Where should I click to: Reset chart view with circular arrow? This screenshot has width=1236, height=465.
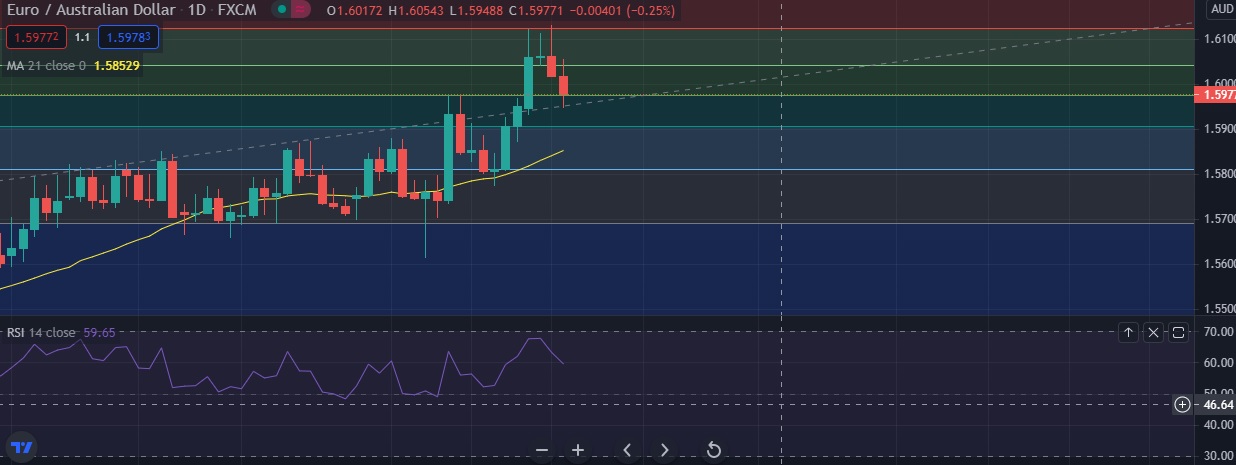pyautogui.click(x=714, y=450)
